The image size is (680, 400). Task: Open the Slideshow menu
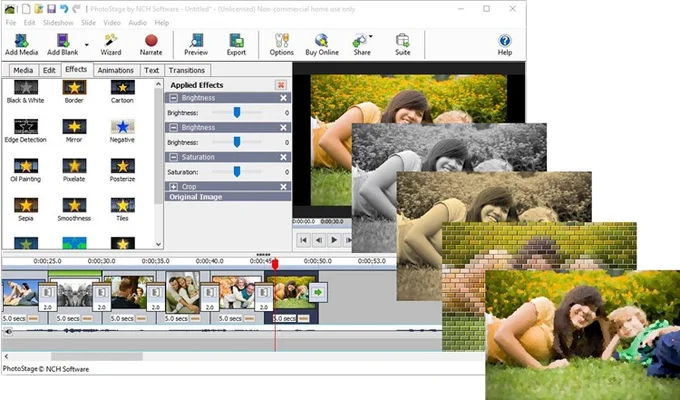point(58,23)
